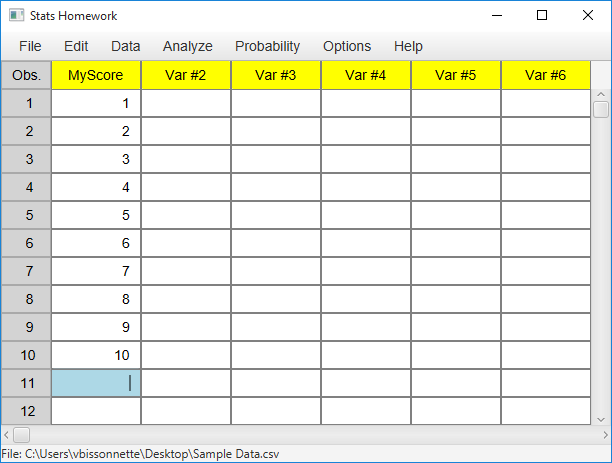Click the horizontal scrollbar thumb

coord(21,435)
